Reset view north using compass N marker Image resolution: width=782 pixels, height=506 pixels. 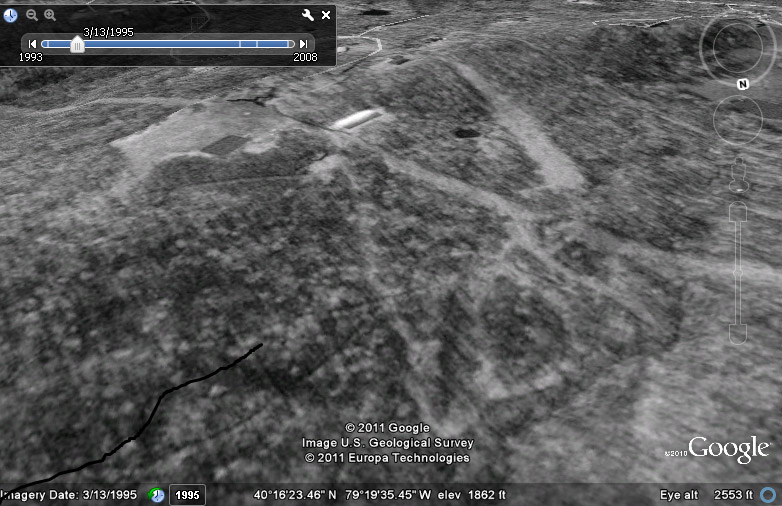[x=743, y=84]
